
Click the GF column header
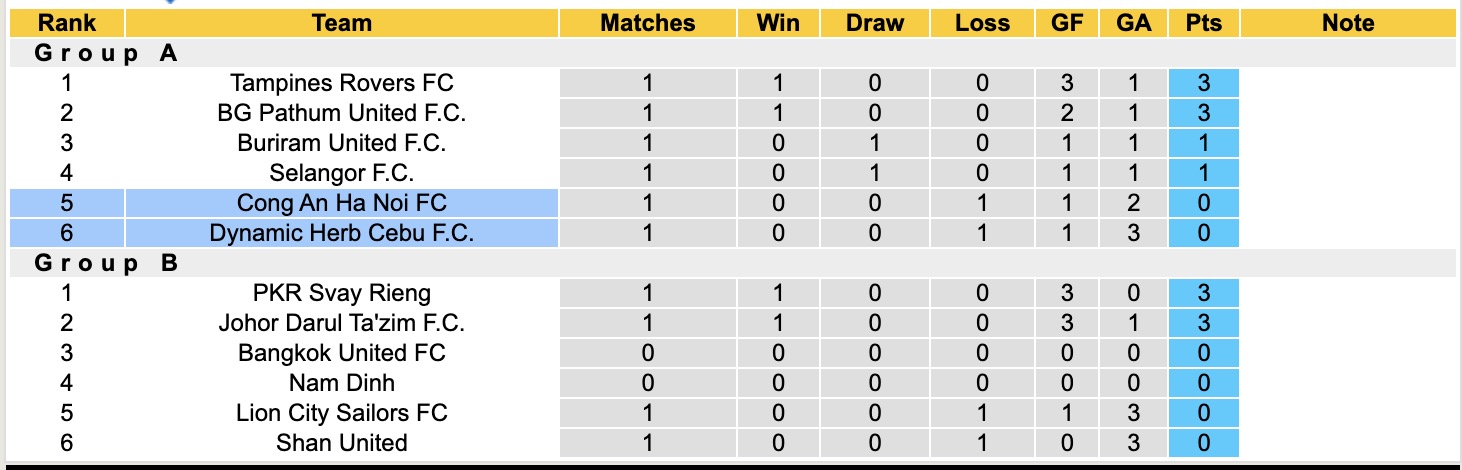1068,23
